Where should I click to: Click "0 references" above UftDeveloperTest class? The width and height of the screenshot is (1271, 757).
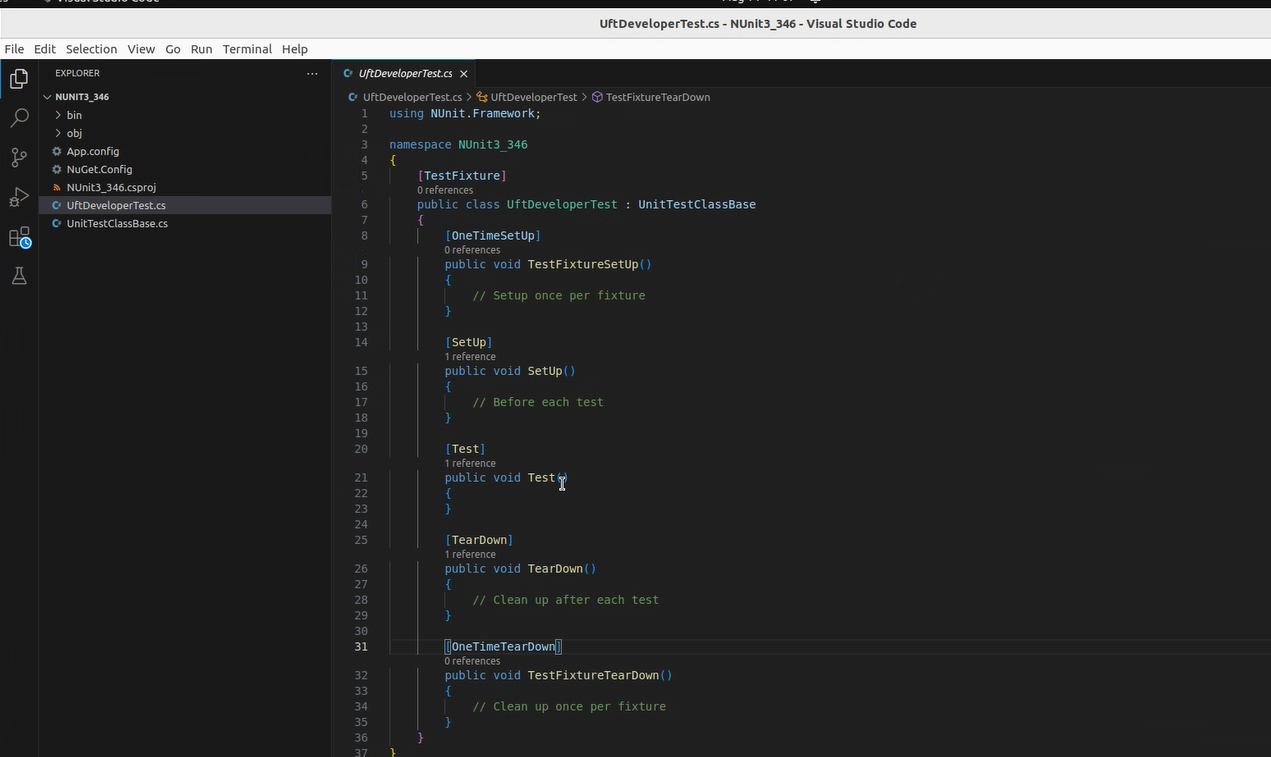click(x=445, y=190)
